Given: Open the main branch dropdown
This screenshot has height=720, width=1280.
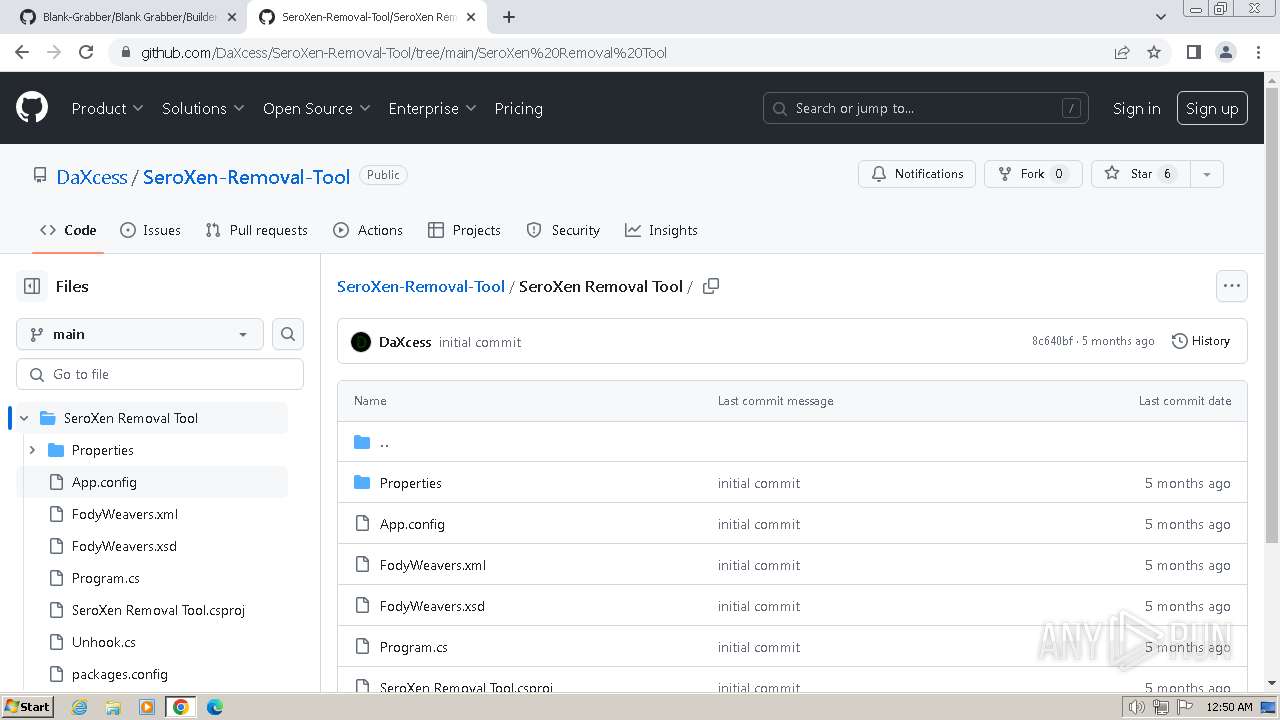Looking at the screenshot, I should [140, 334].
